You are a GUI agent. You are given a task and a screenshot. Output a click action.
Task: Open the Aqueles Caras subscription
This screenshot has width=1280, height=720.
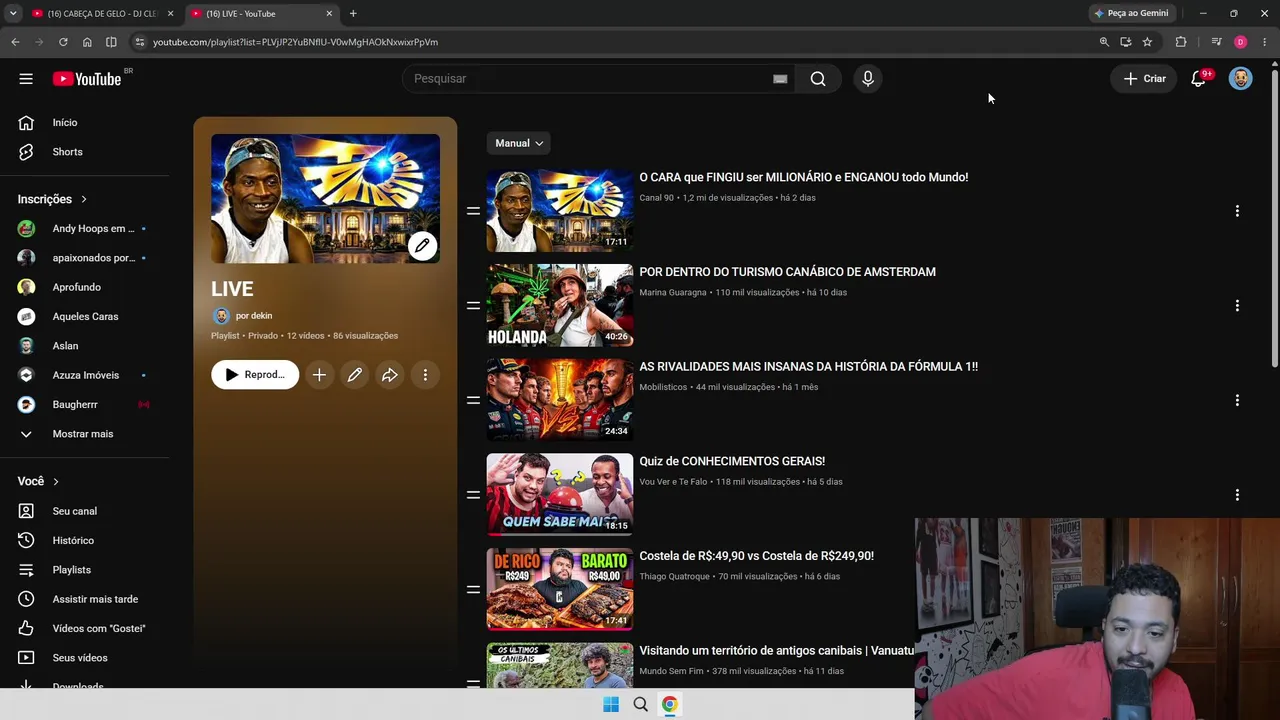[85, 316]
